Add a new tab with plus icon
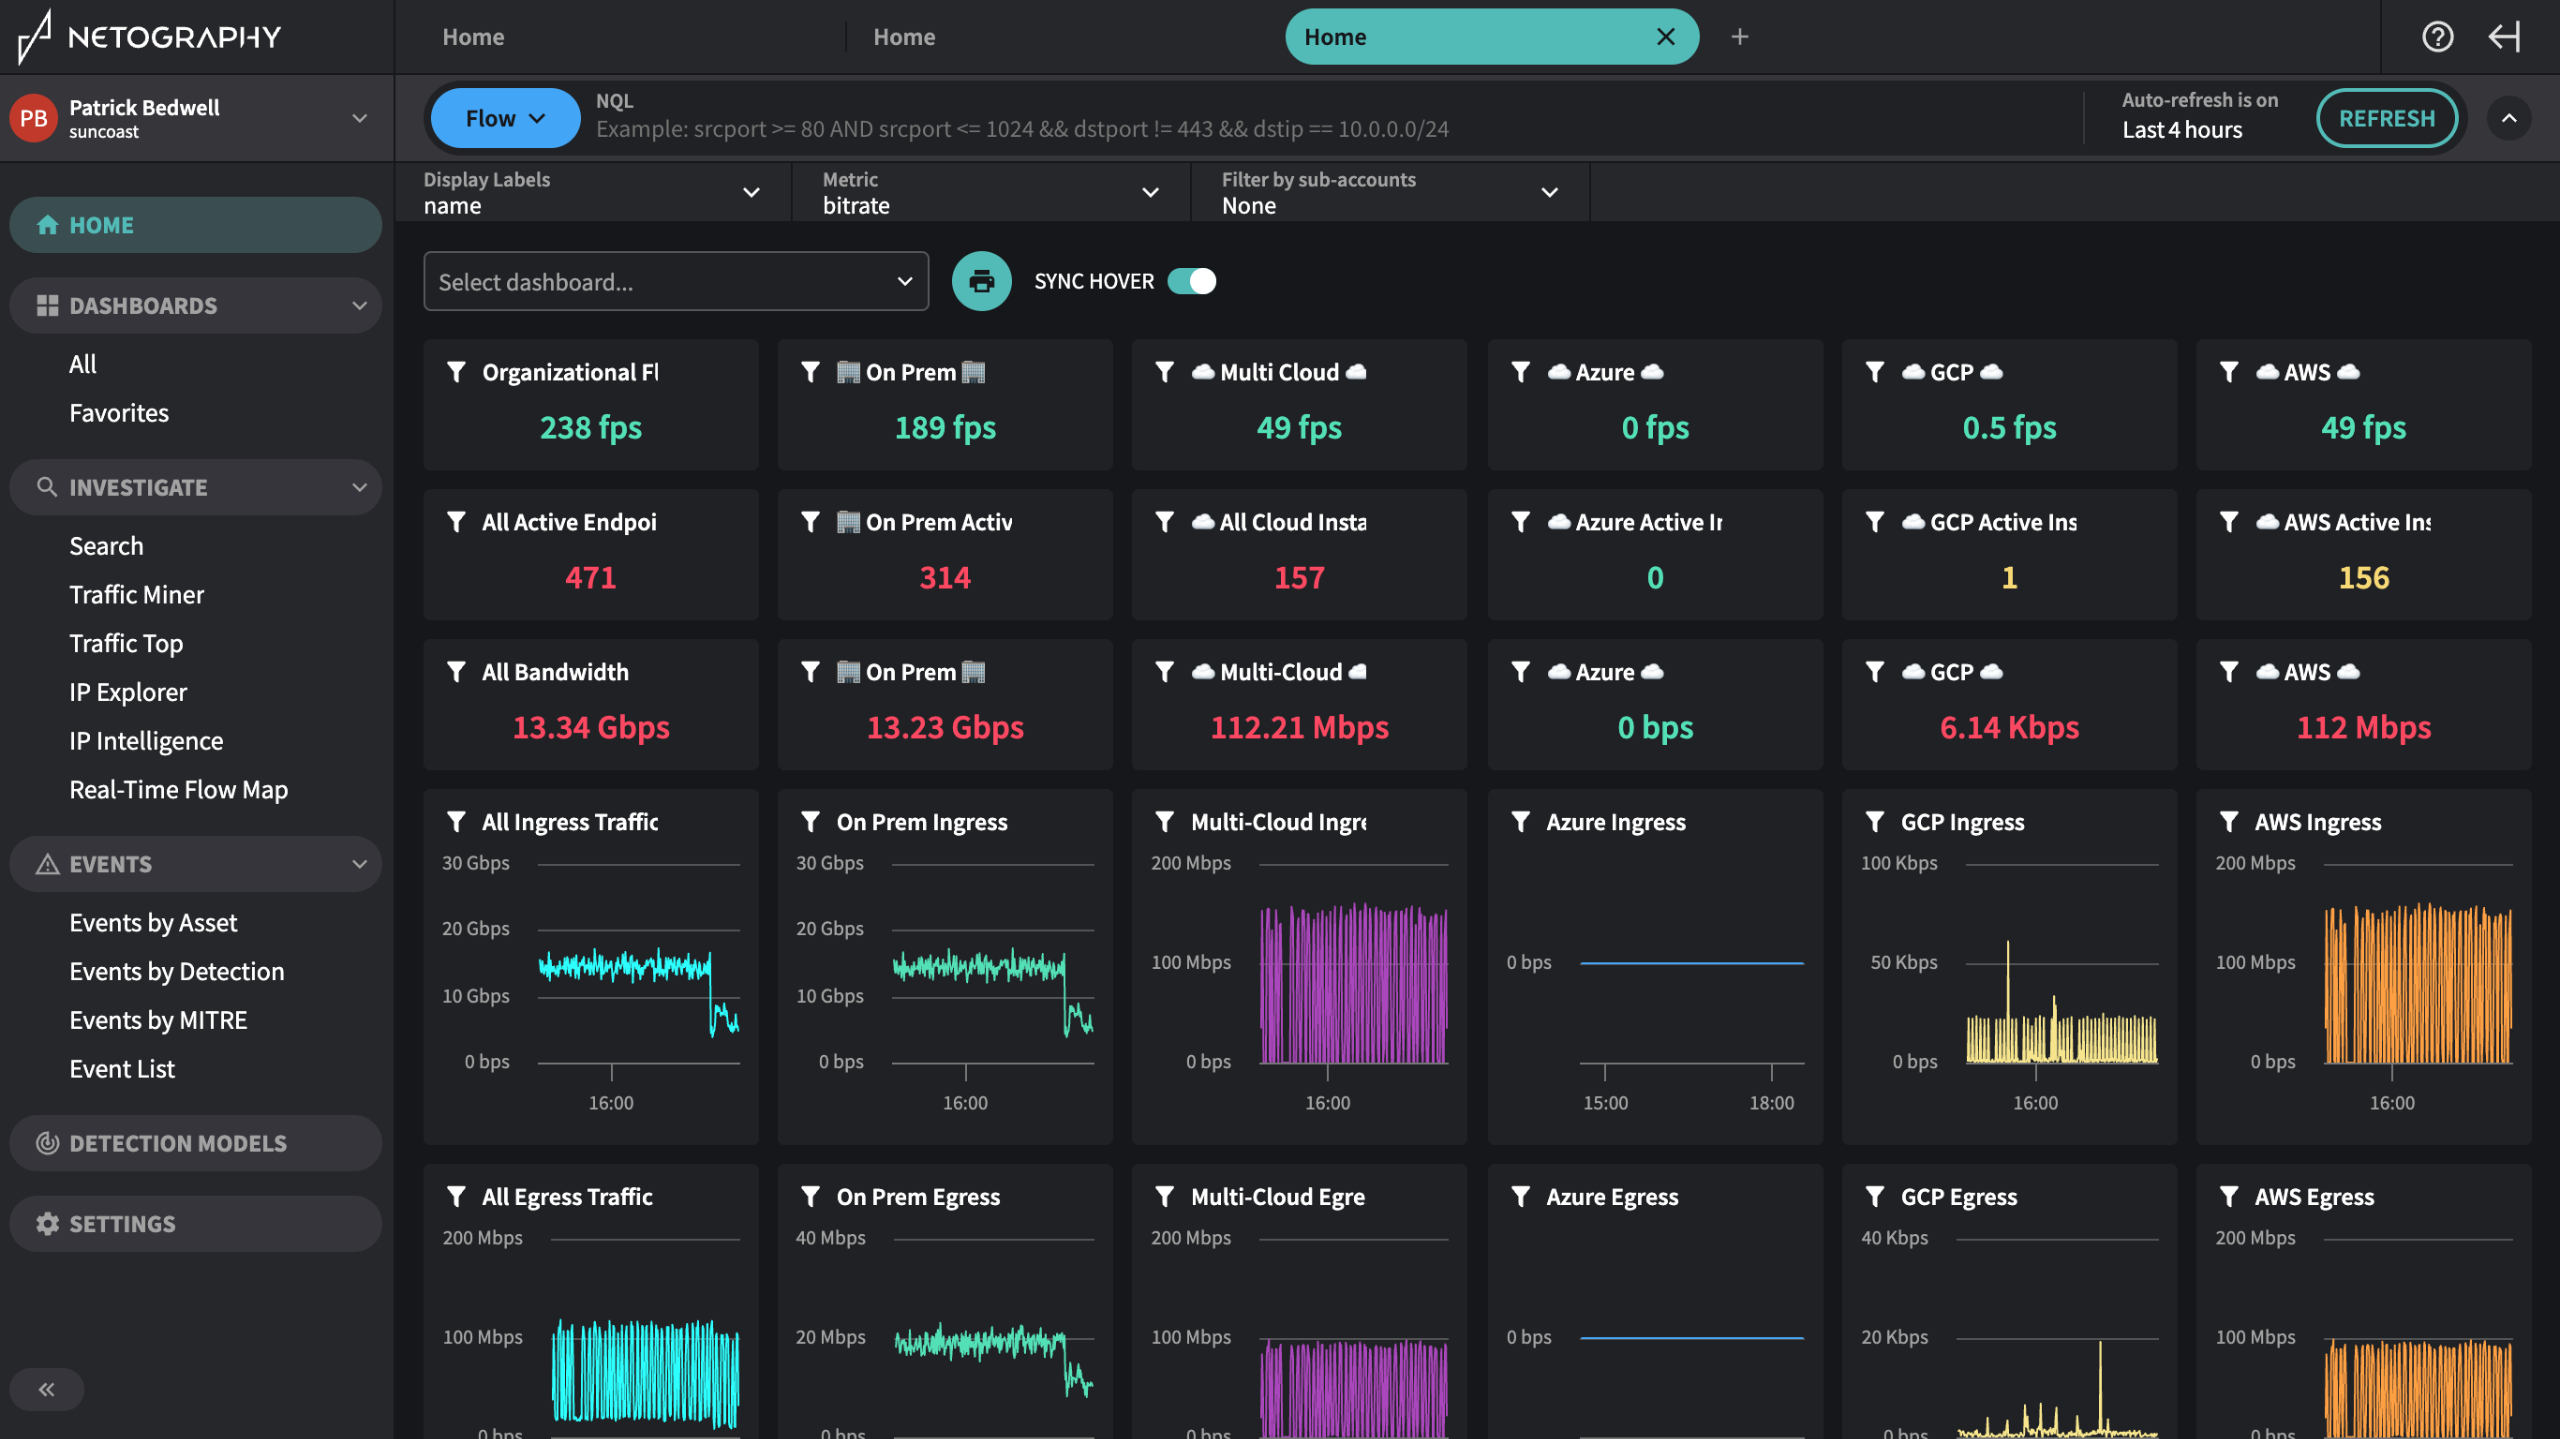 coord(1740,37)
